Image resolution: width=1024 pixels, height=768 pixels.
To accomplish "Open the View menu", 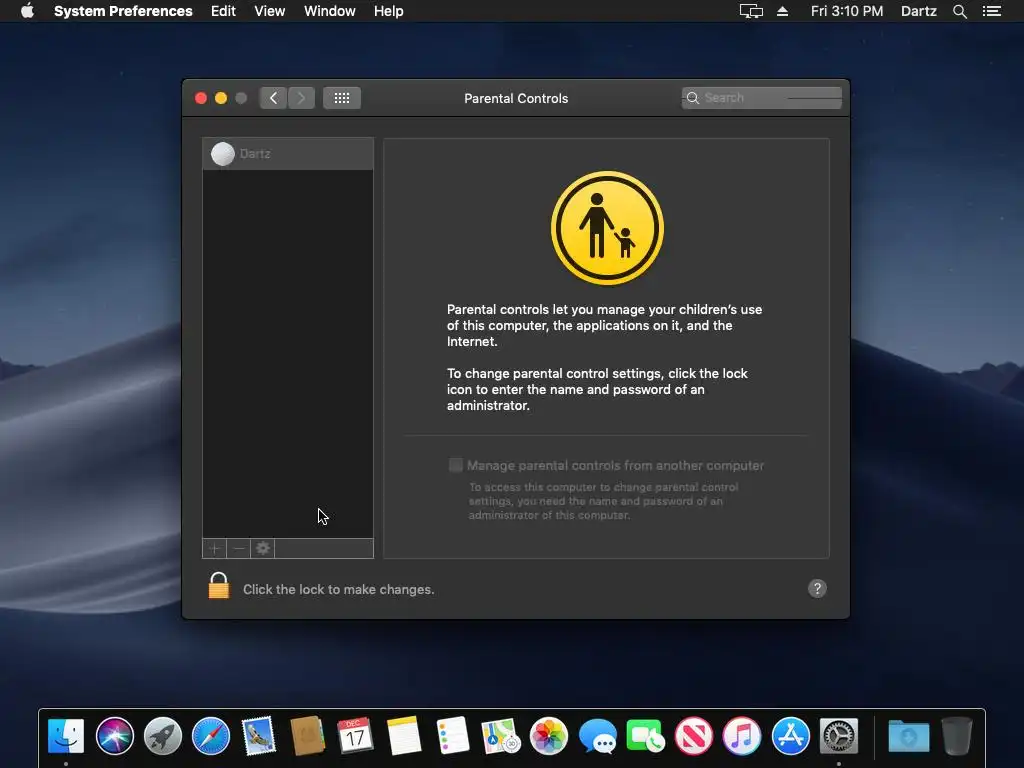I will pyautogui.click(x=270, y=11).
